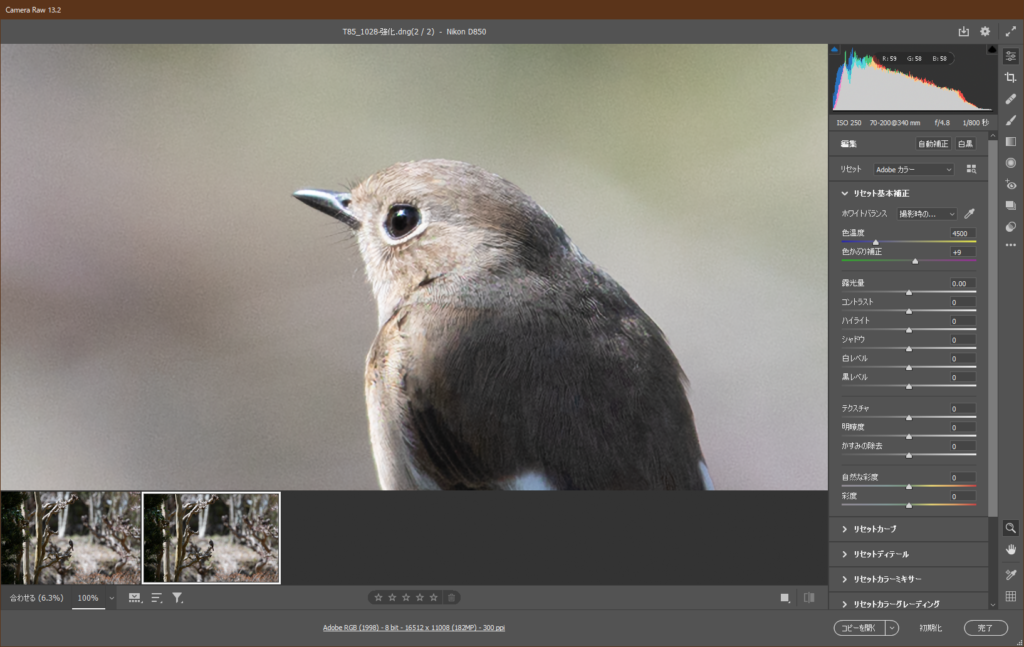Toggle shadow clipping warning in histogram
Image resolution: width=1024 pixels, height=647 pixels.
point(834,49)
